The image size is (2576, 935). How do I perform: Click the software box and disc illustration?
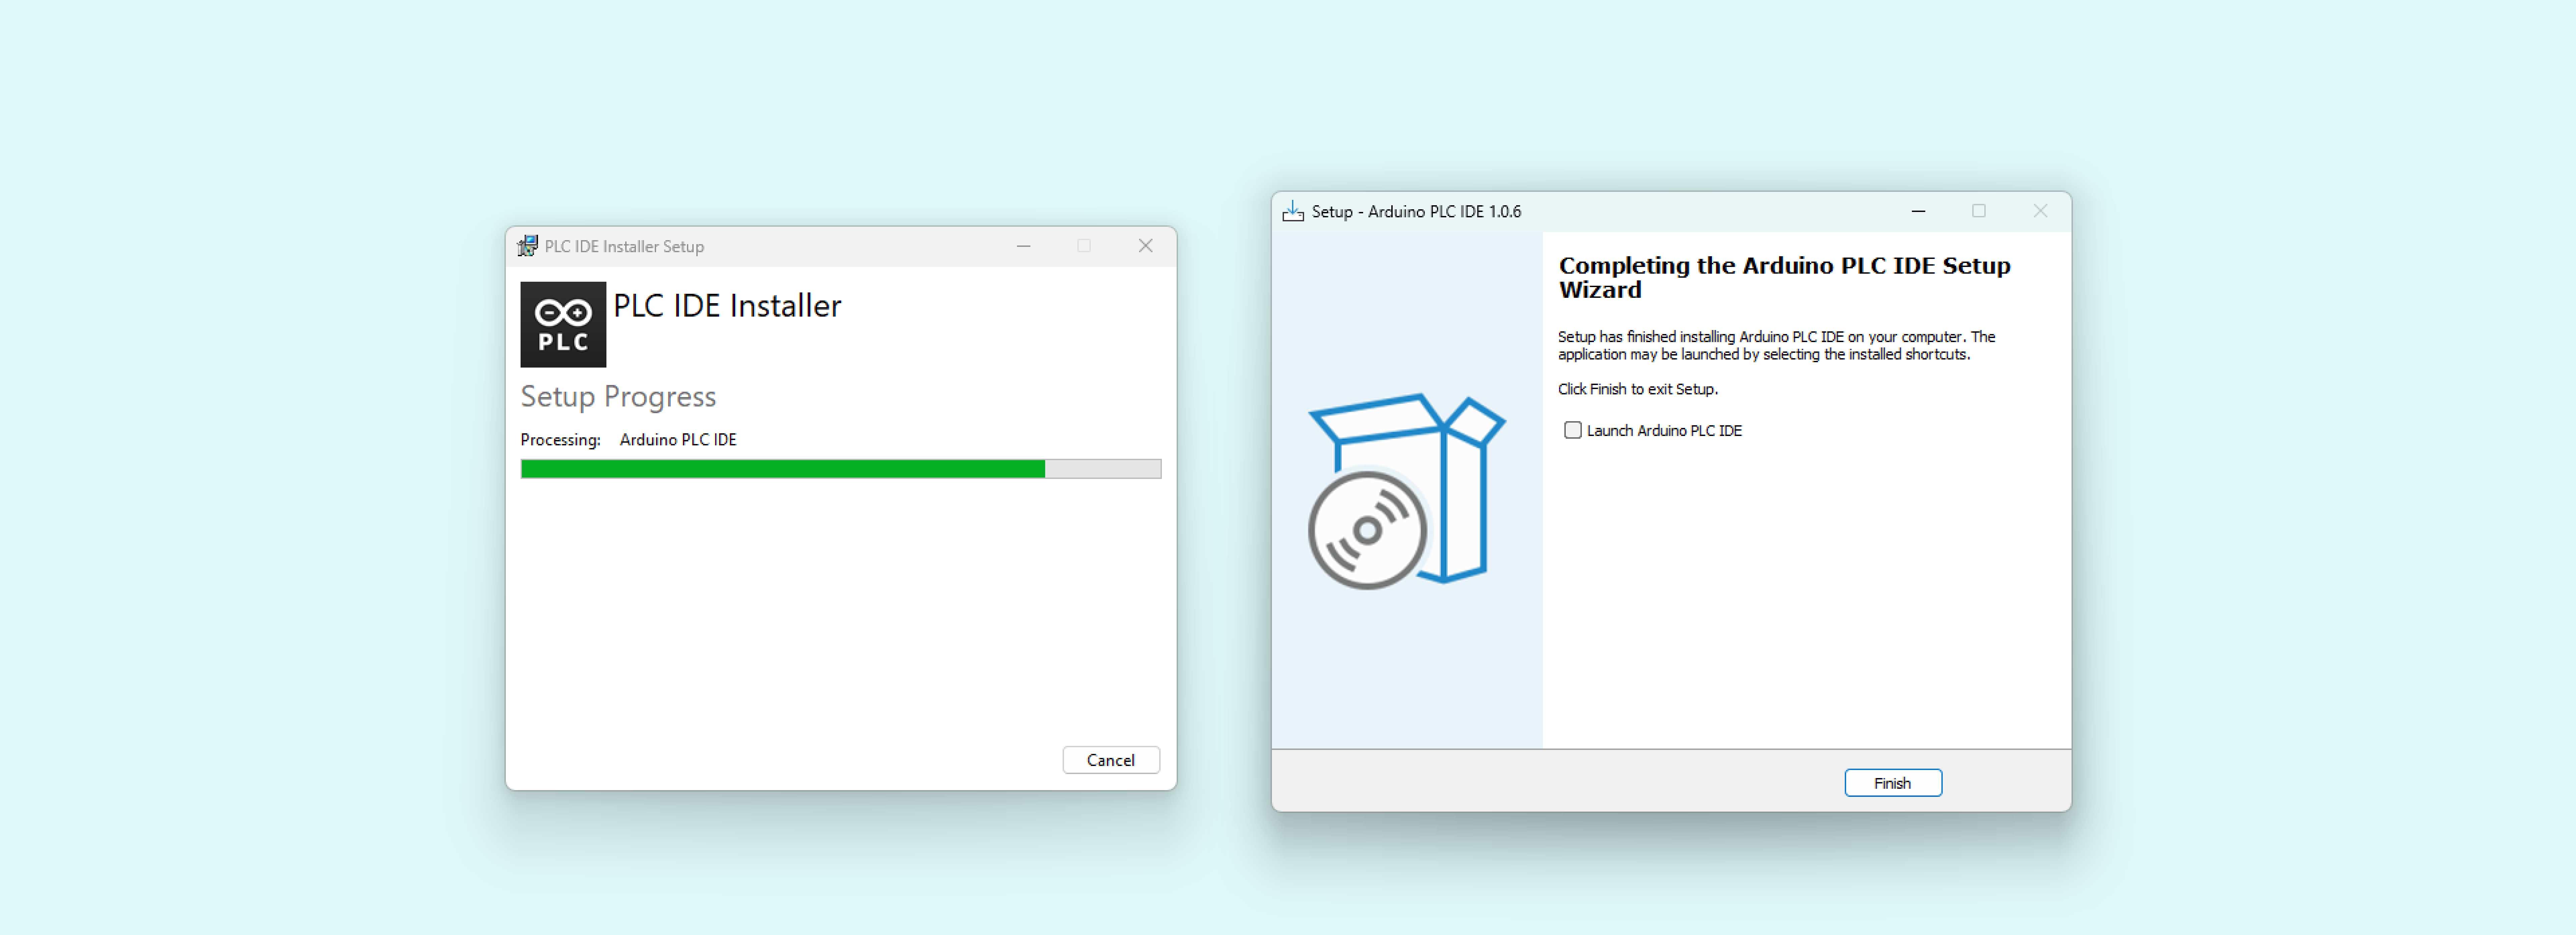(1406, 490)
